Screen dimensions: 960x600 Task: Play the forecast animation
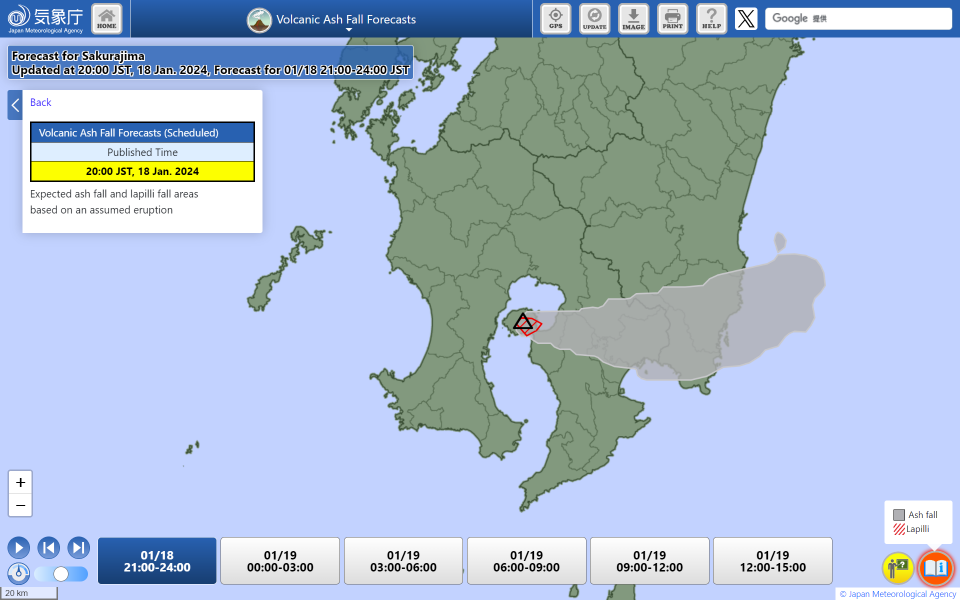coord(18,547)
